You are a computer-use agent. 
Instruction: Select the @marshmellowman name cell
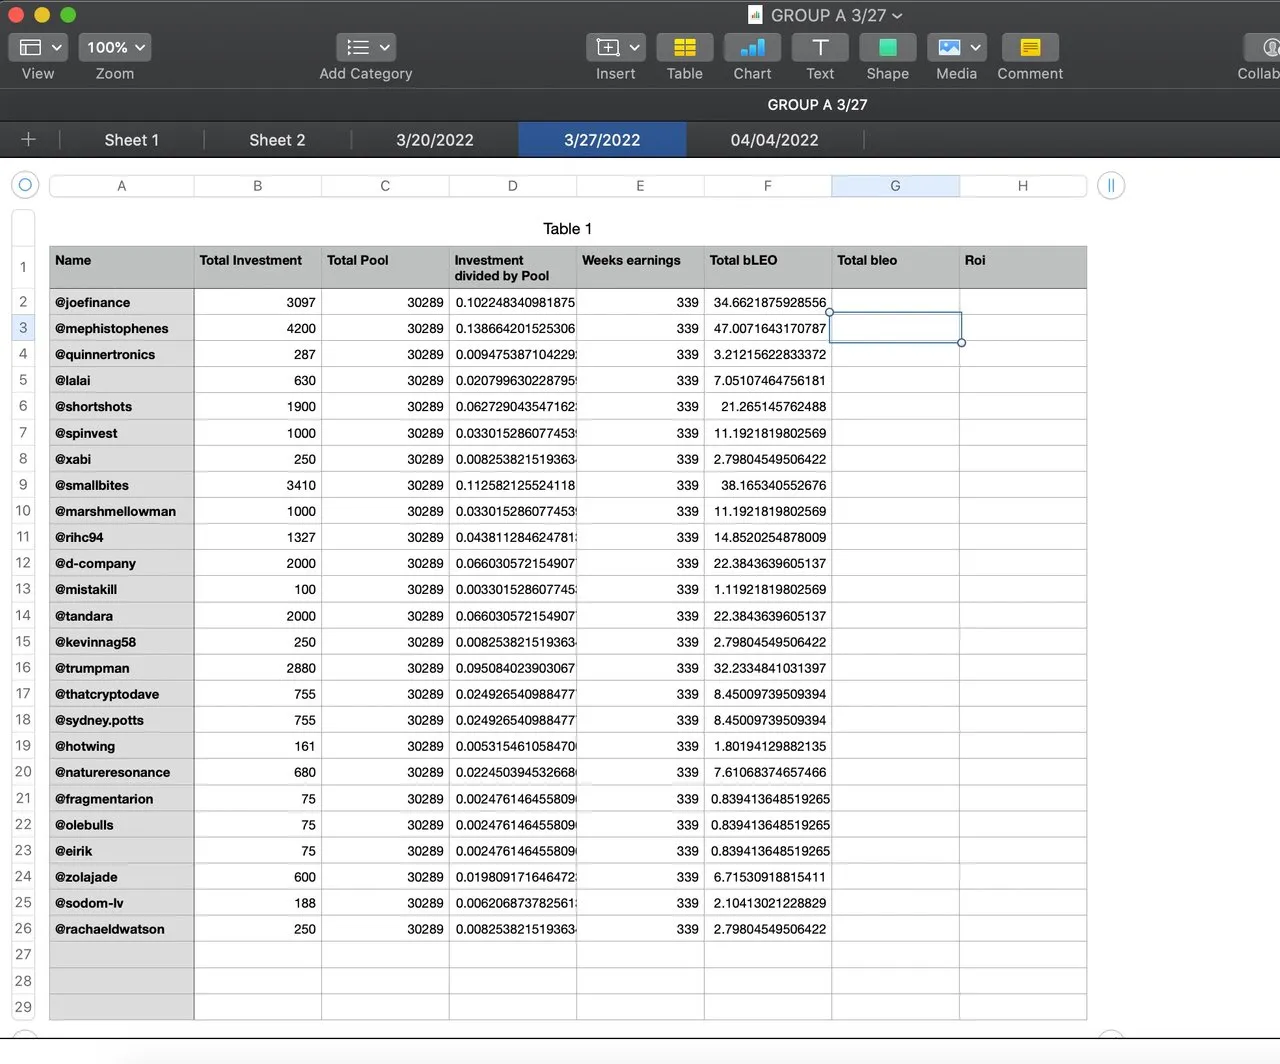tap(122, 511)
